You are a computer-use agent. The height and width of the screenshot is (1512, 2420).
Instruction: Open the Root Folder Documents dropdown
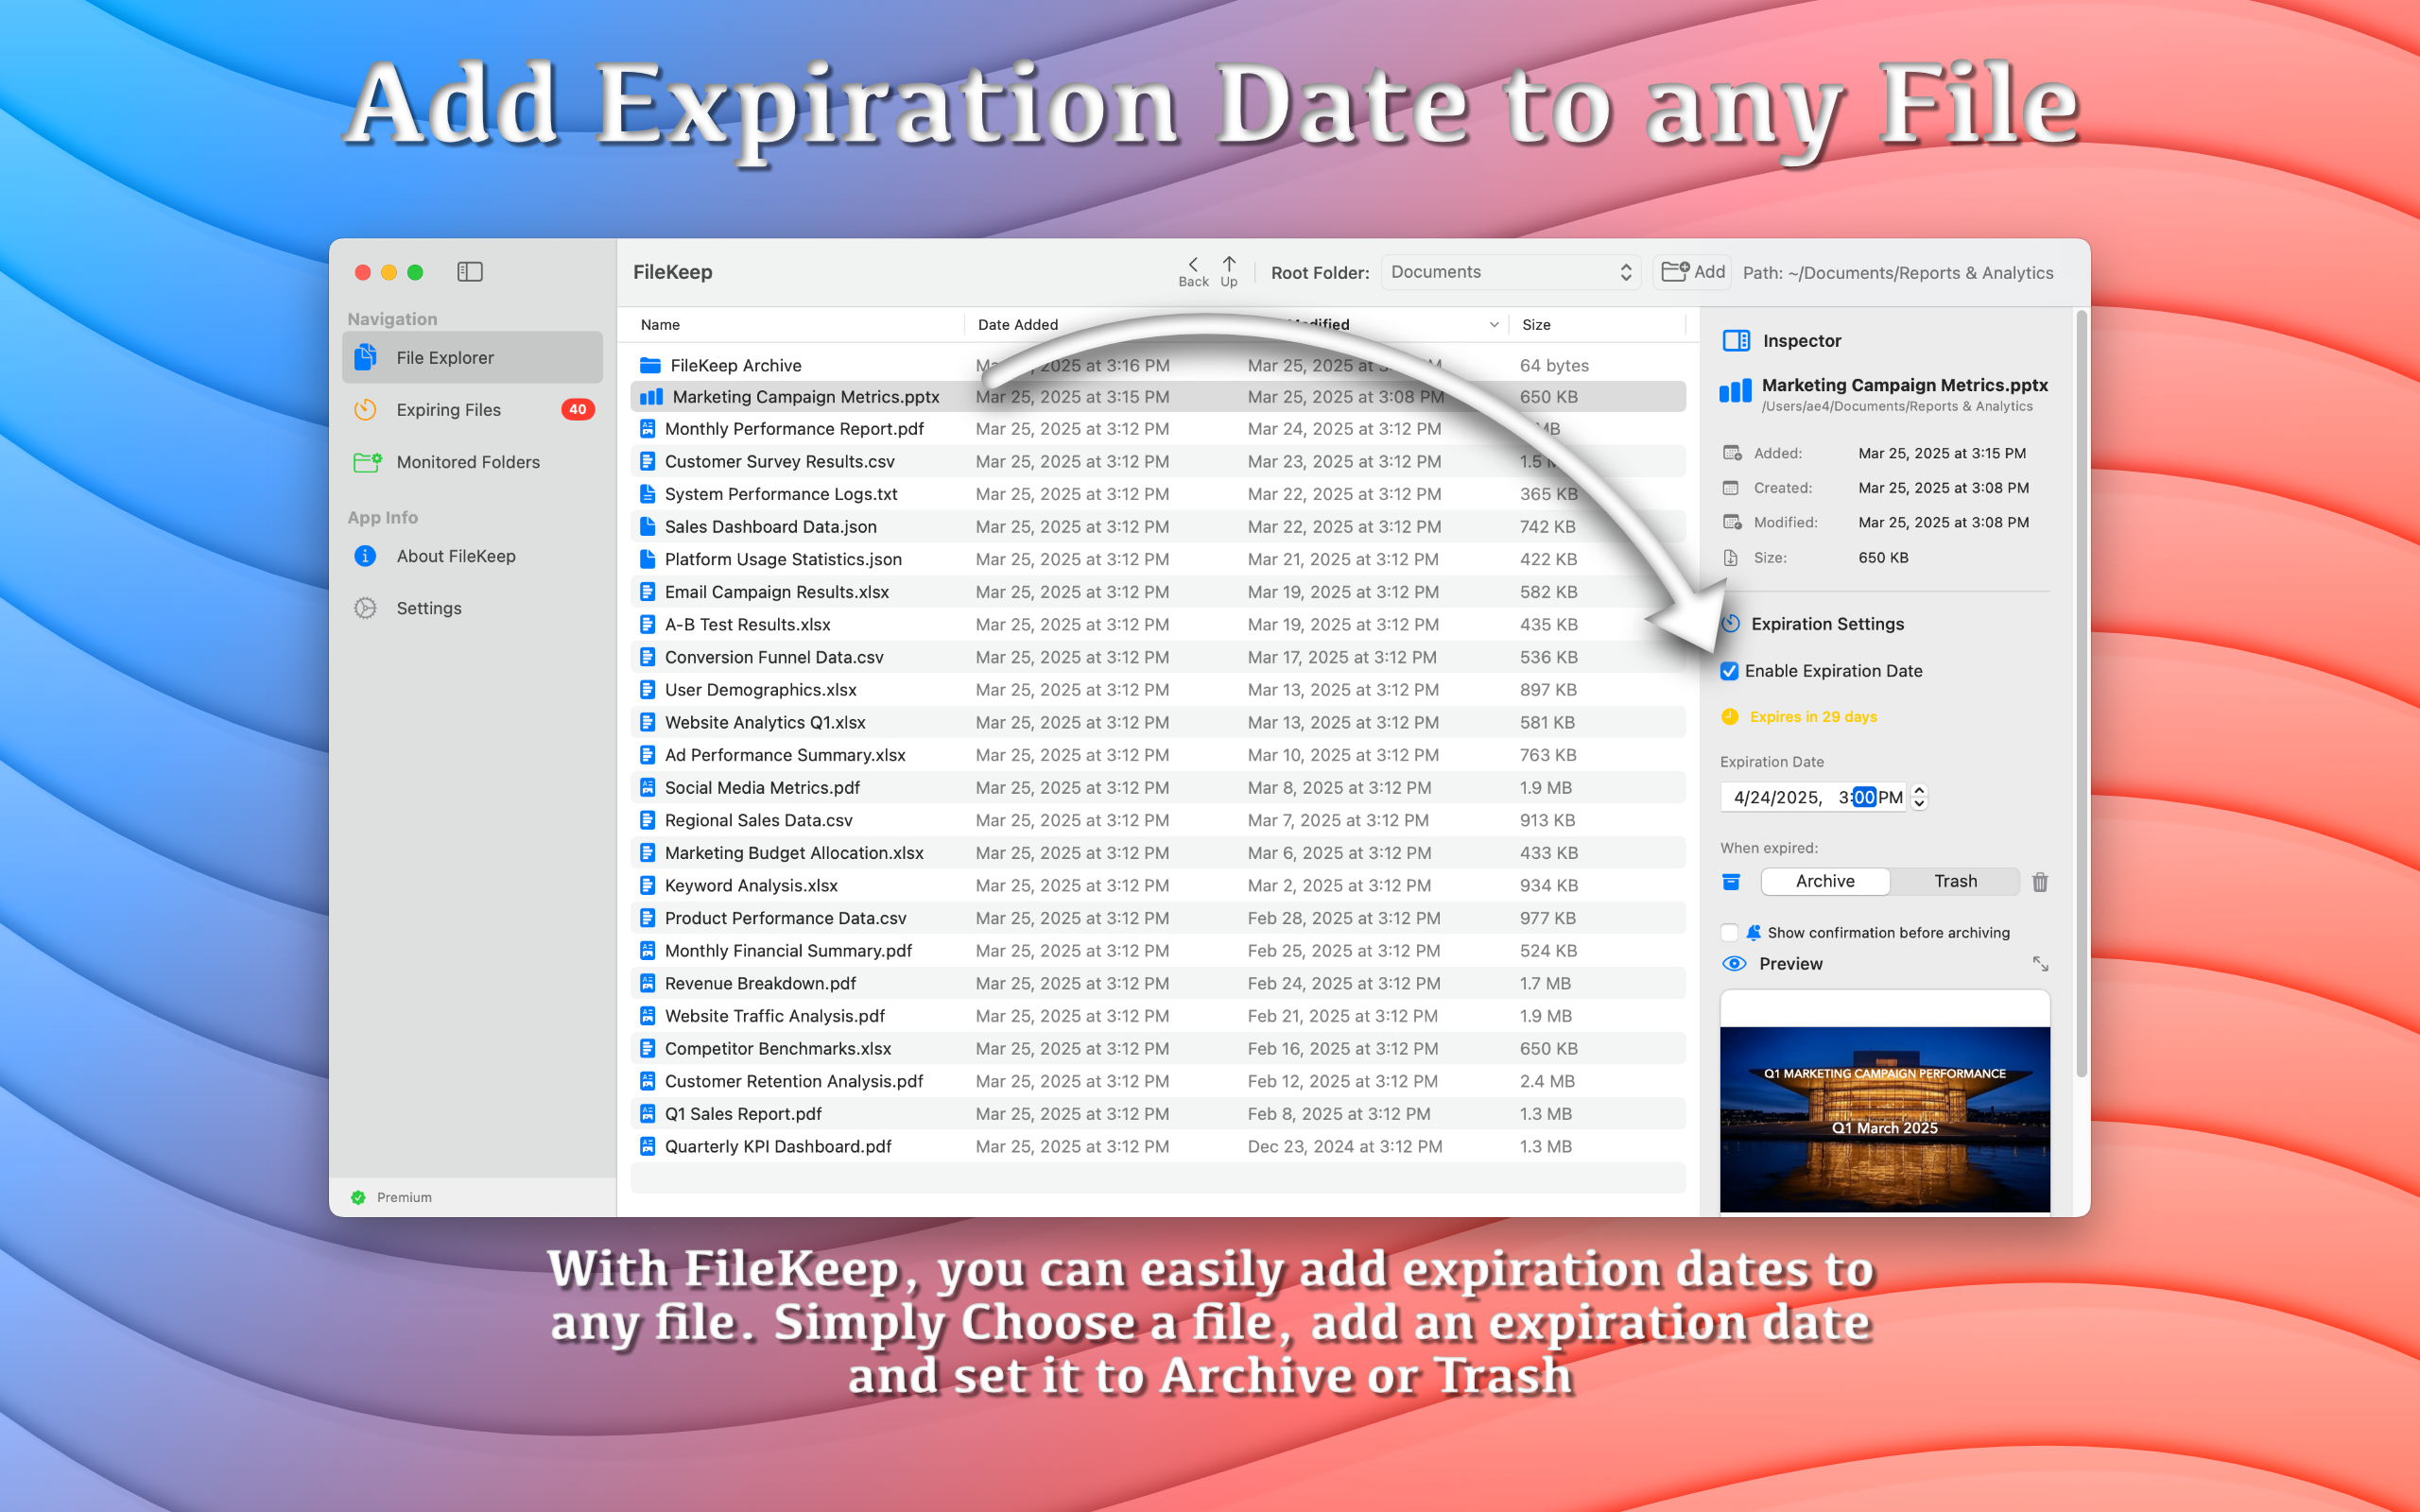[1511, 272]
